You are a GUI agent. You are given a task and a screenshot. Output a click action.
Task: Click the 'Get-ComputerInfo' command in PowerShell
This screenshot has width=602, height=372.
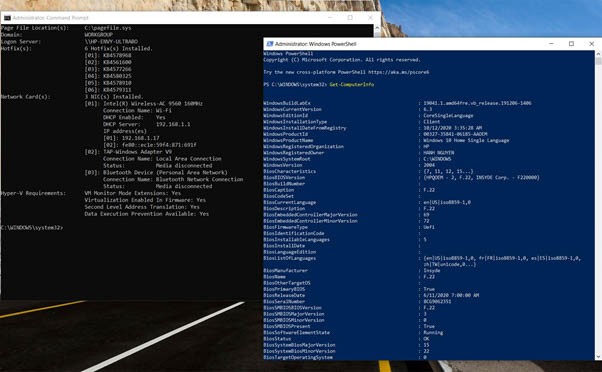[352, 84]
